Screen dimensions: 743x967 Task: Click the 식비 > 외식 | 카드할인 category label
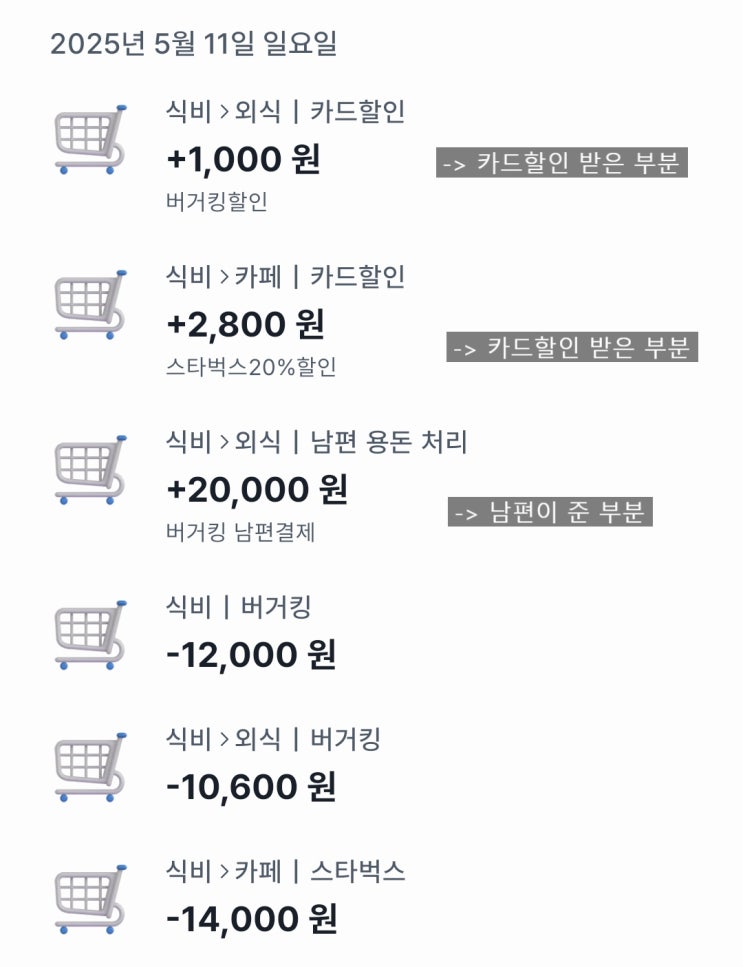click(285, 111)
